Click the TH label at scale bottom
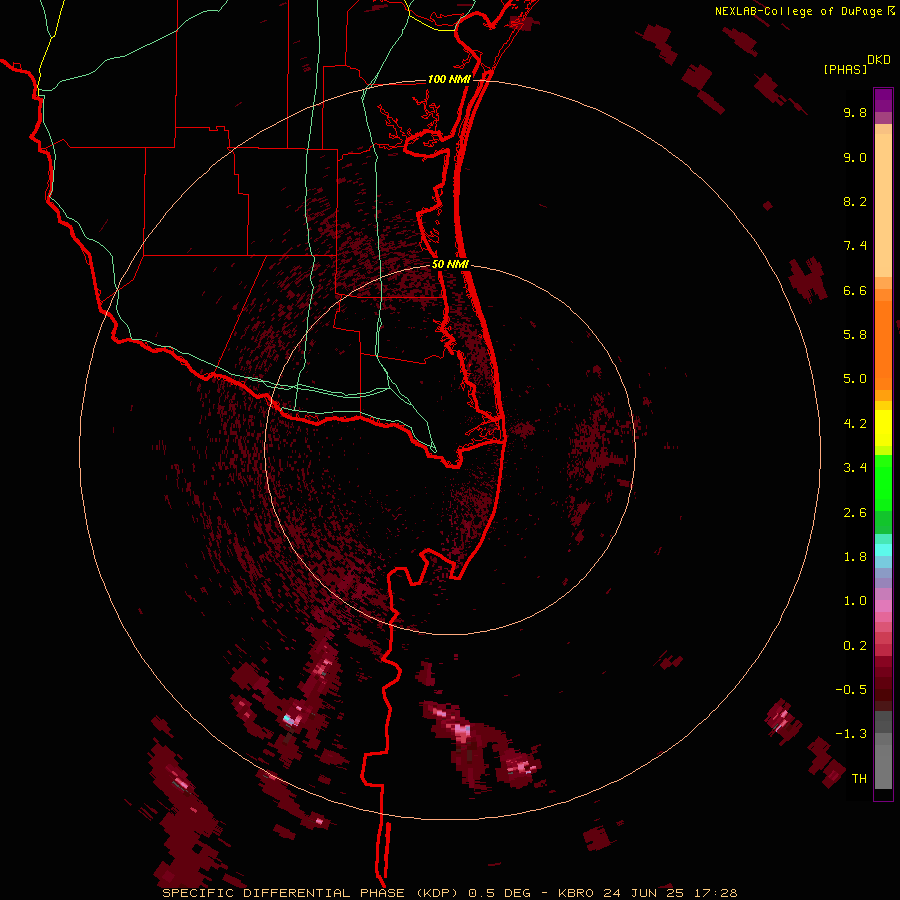 point(859,779)
